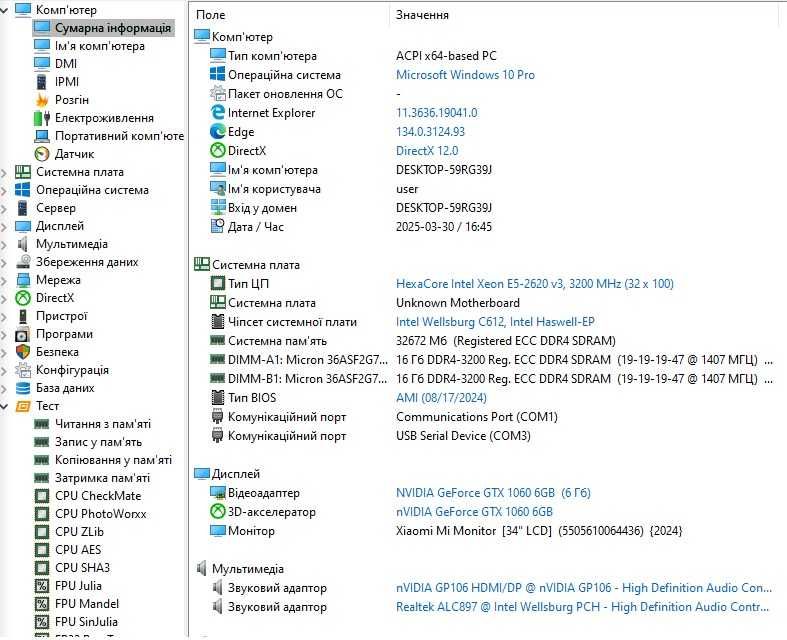Open the AMI (08/17/2024) BIOS link
Screen dimensions: 787x640
(x=441, y=398)
